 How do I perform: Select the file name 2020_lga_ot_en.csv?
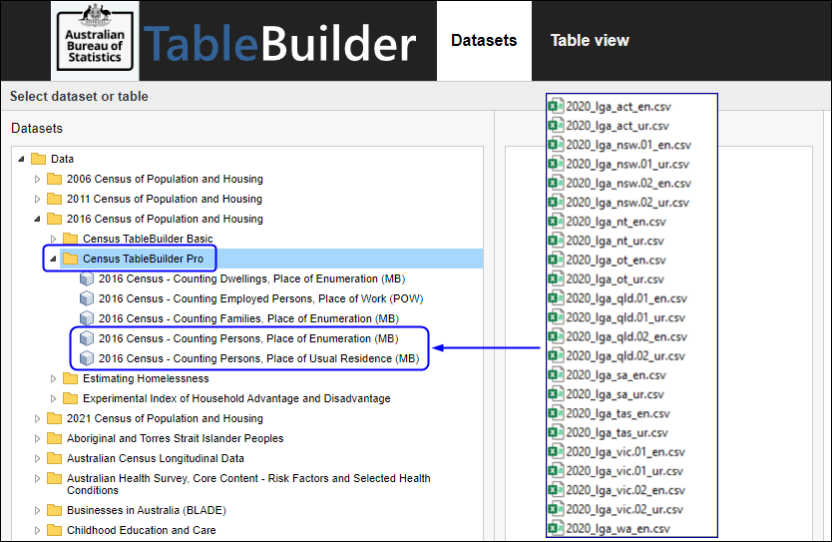pos(616,260)
